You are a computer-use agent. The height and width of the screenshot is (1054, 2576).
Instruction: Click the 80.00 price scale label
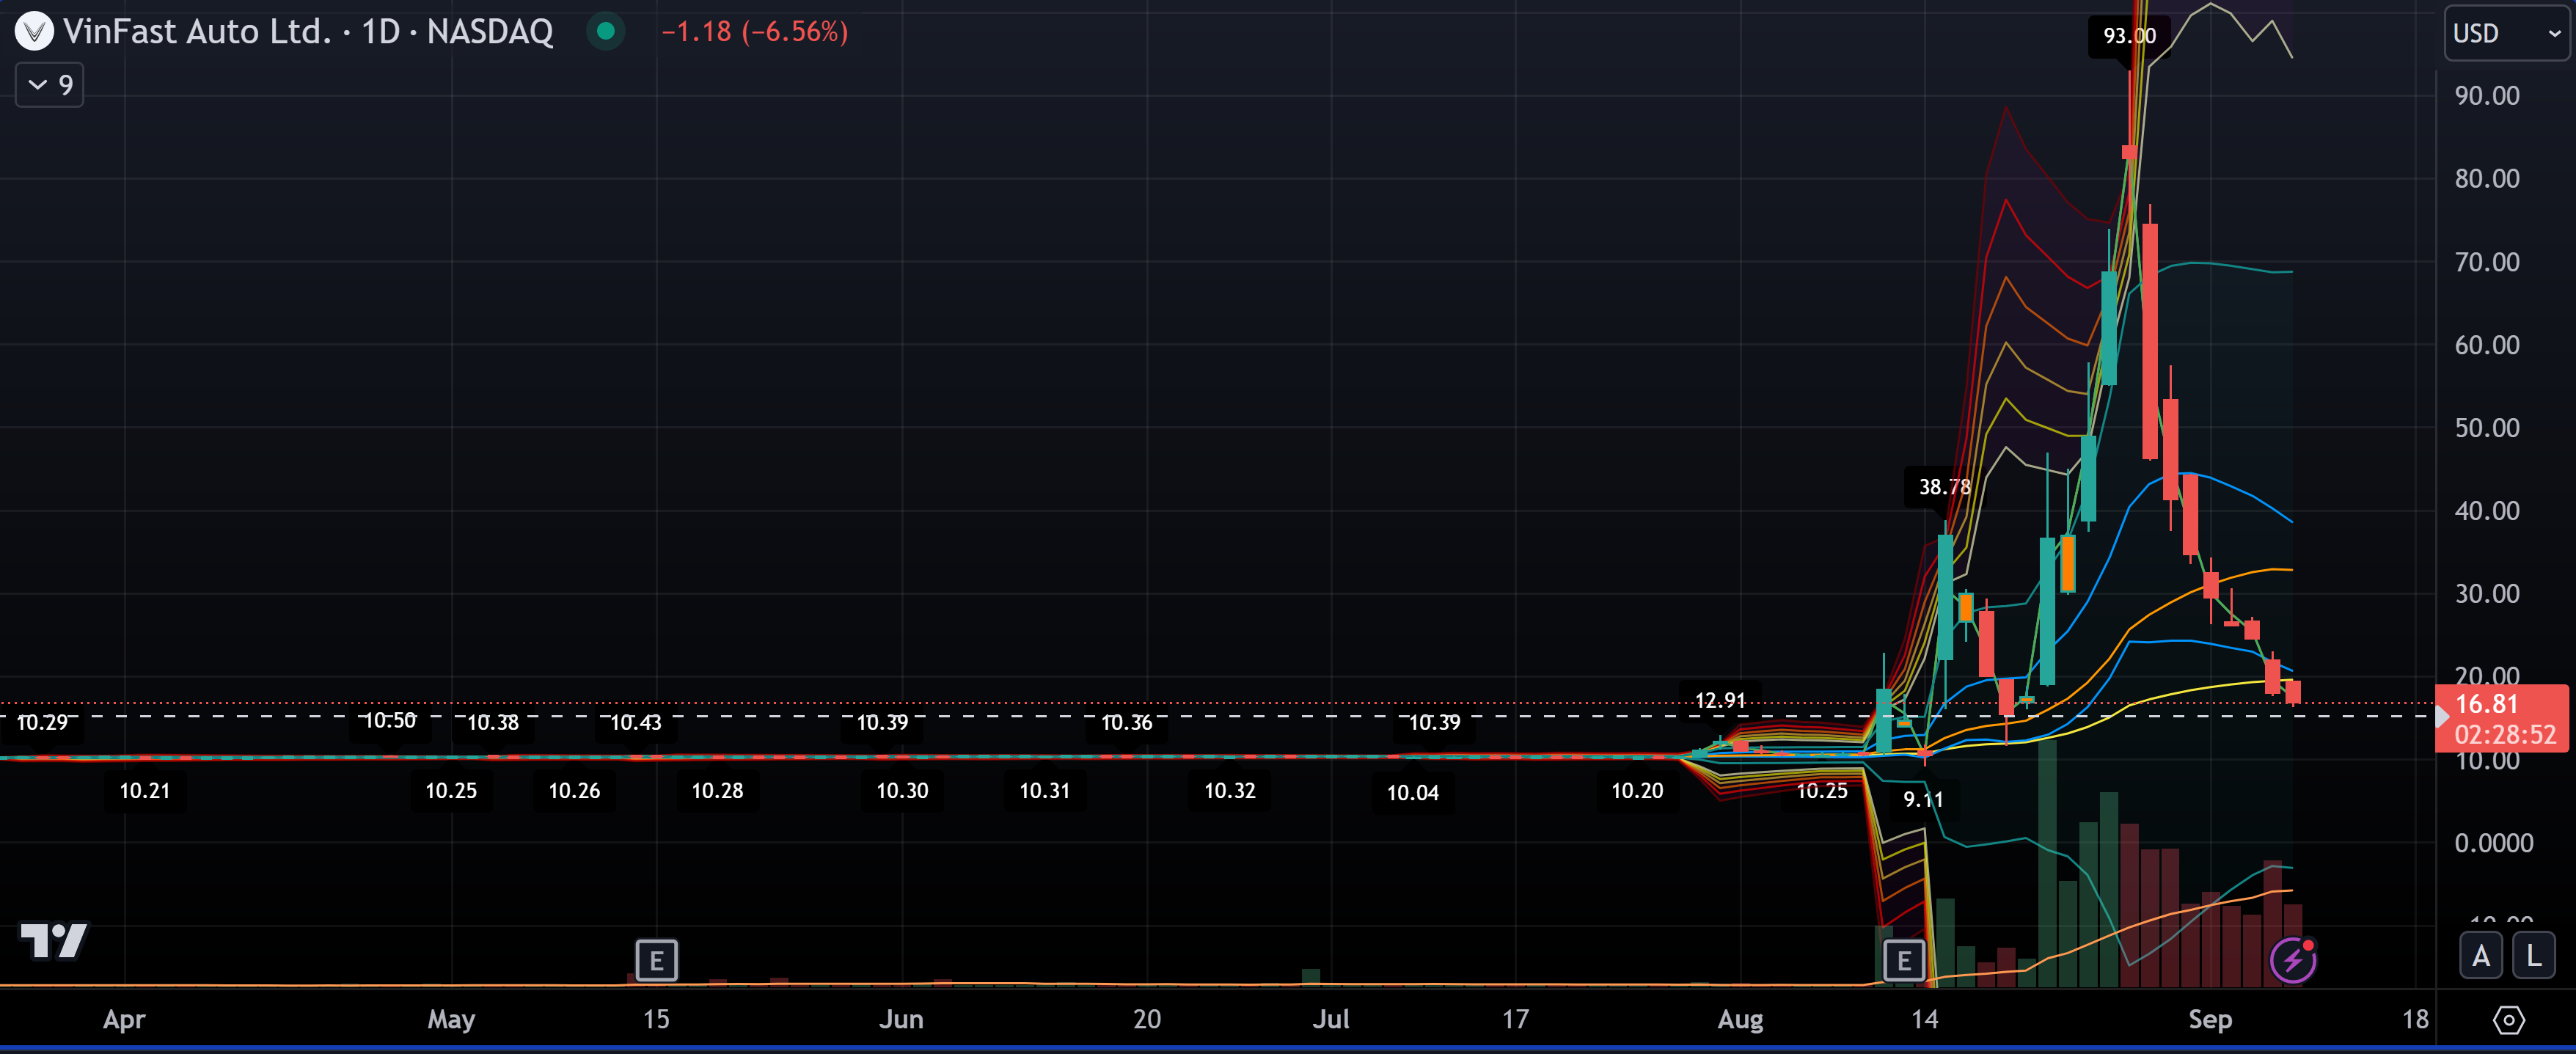pos(2487,179)
